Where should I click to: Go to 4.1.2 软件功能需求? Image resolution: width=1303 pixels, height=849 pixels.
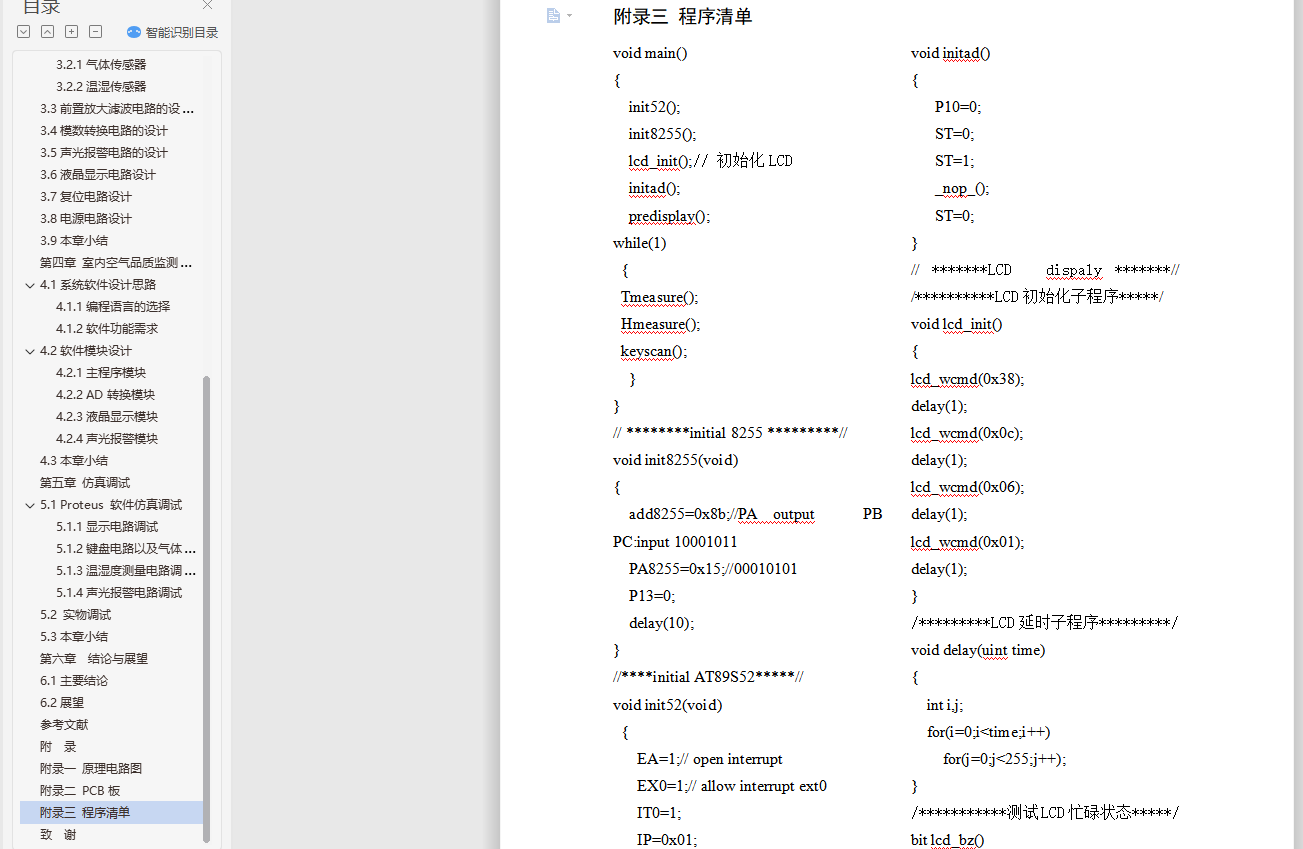(107, 329)
